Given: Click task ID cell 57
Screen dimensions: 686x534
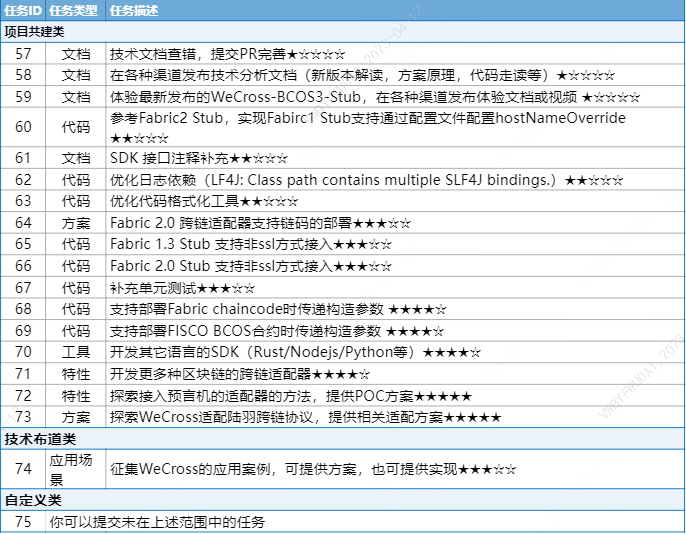Looking at the screenshot, I should point(23,54).
